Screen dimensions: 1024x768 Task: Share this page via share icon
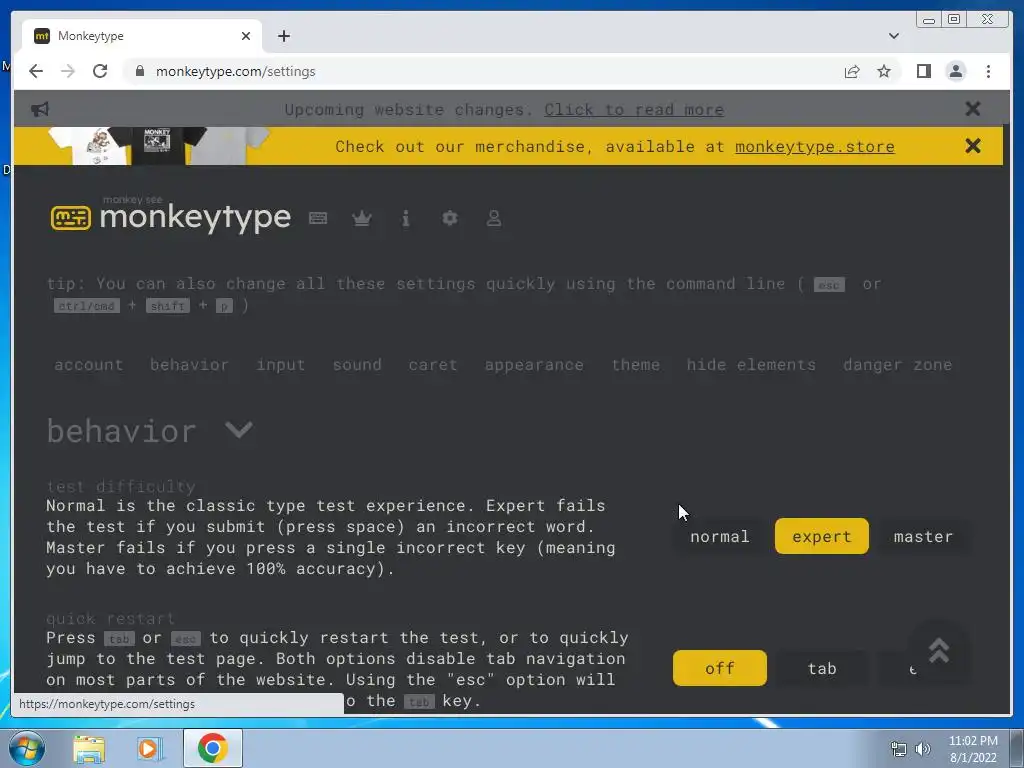852,71
